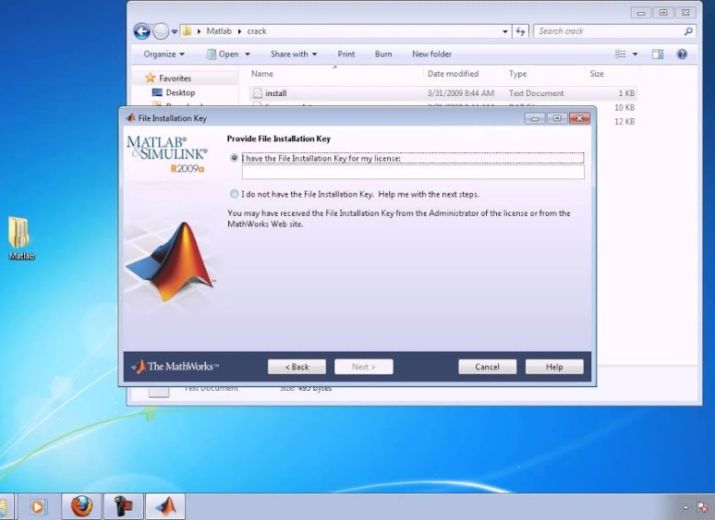The image size is (715, 520).
Task: Select 'I do not have the File Installation Key' option
Action: [234, 194]
